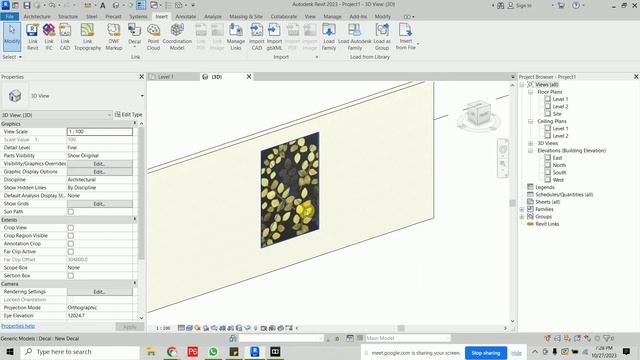Click the Properties panel vertical scrollbar
Viewport: 640px width, 360px height.
(x=141, y=193)
